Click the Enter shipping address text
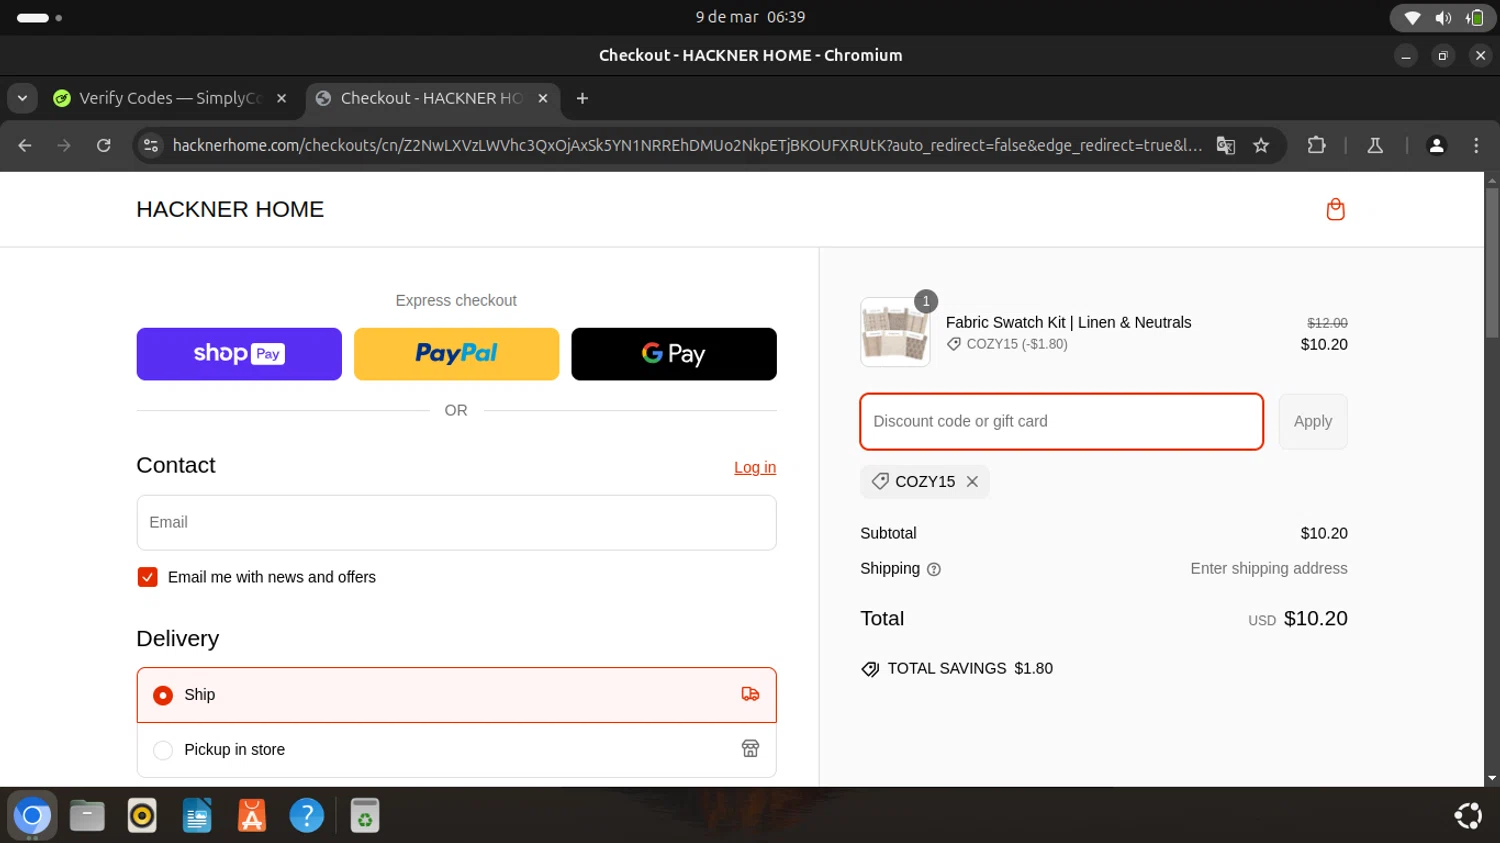The image size is (1500, 843). [1269, 568]
